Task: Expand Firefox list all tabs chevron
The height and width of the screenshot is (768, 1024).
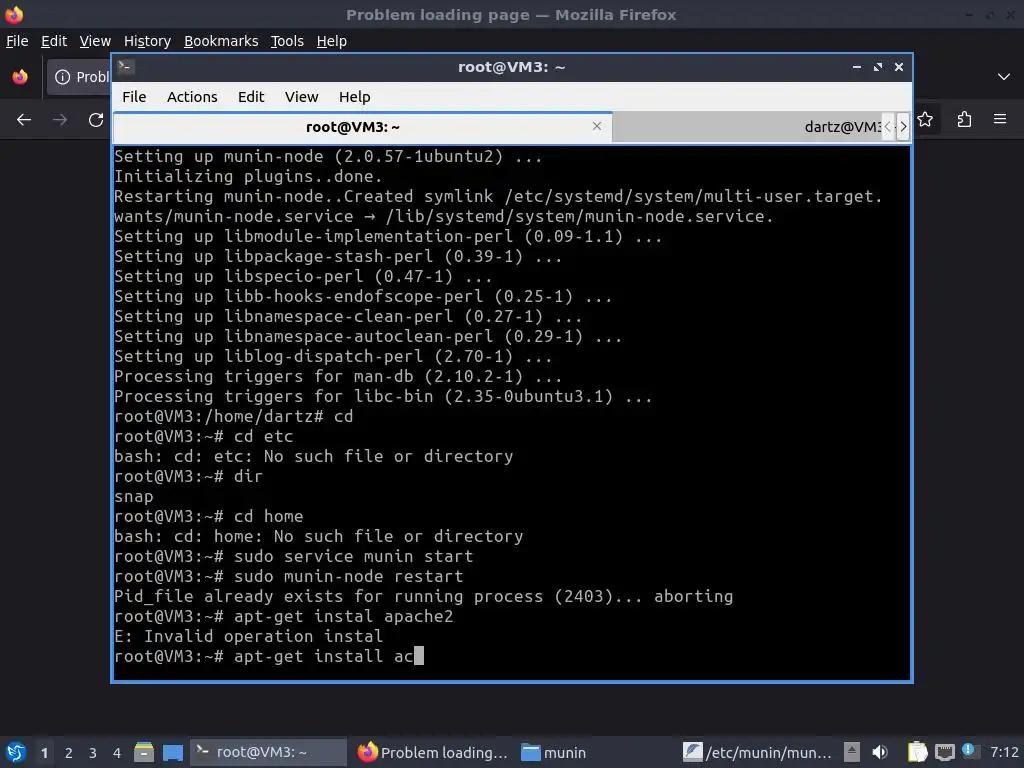Action: [x=1004, y=77]
